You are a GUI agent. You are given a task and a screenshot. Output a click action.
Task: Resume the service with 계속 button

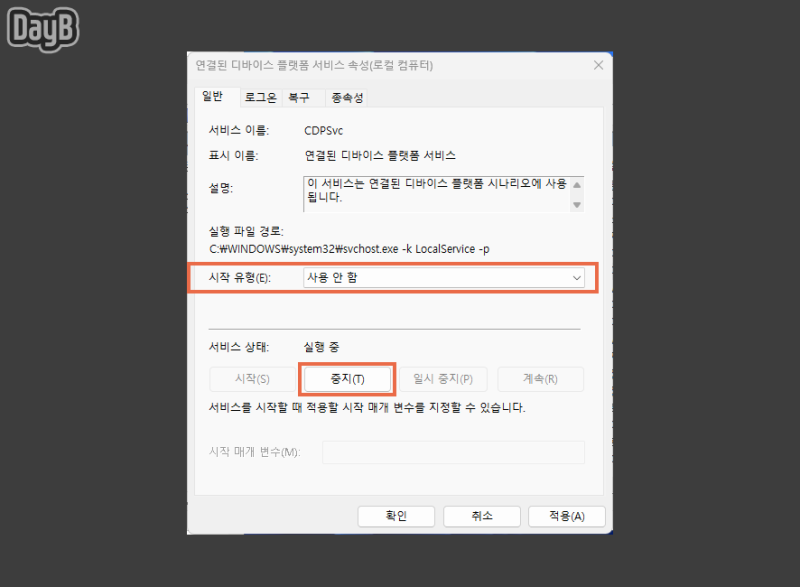[x=539, y=378]
